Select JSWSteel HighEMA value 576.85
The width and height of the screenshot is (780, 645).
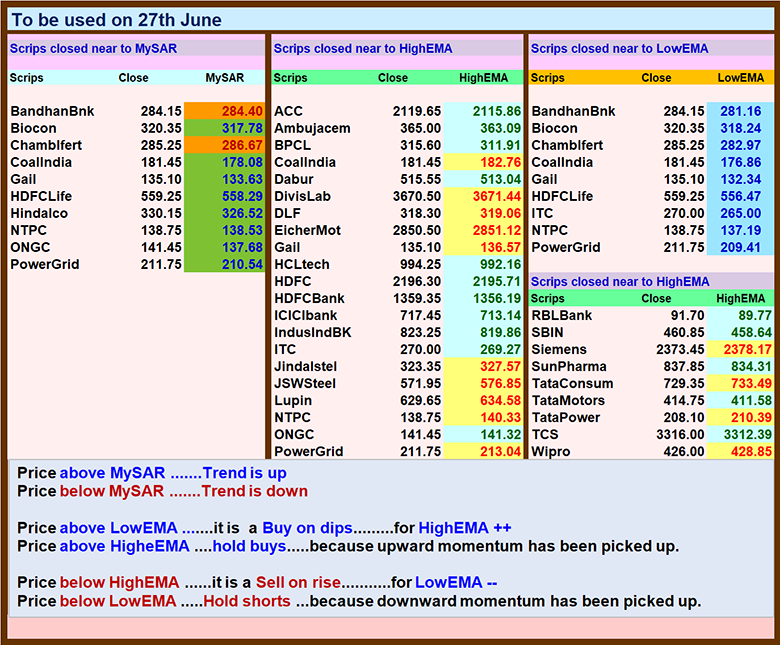click(500, 383)
